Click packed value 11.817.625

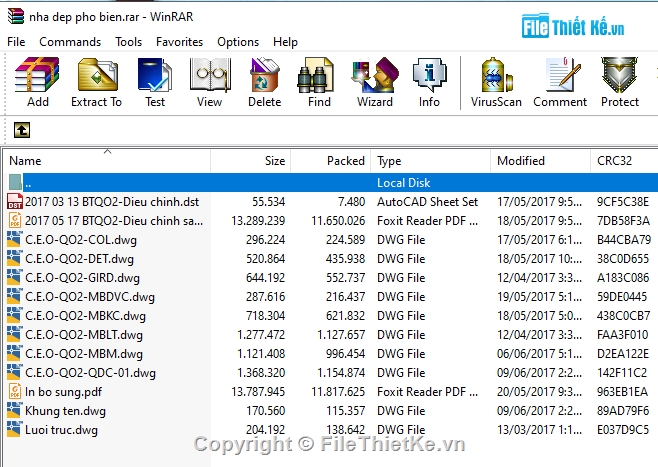(338, 392)
